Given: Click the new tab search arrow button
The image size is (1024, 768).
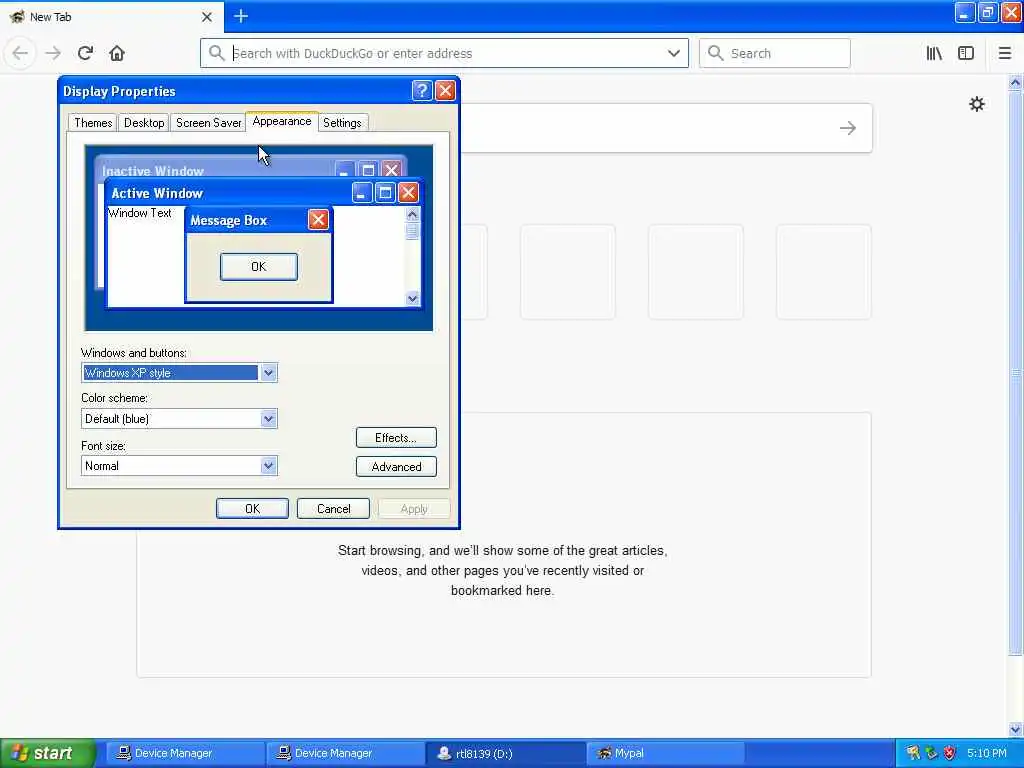Looking at the screenshot, I should [x=848, y=128].
